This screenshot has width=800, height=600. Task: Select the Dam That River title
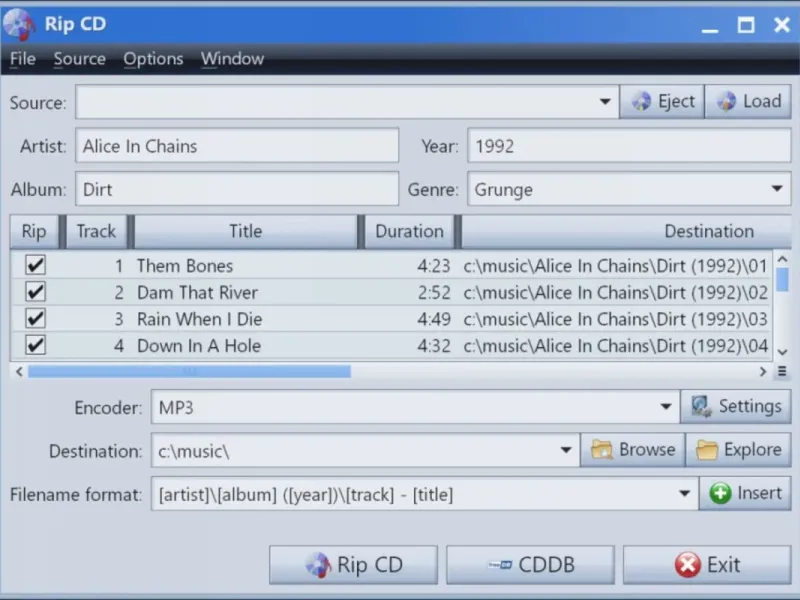point(197,292)
